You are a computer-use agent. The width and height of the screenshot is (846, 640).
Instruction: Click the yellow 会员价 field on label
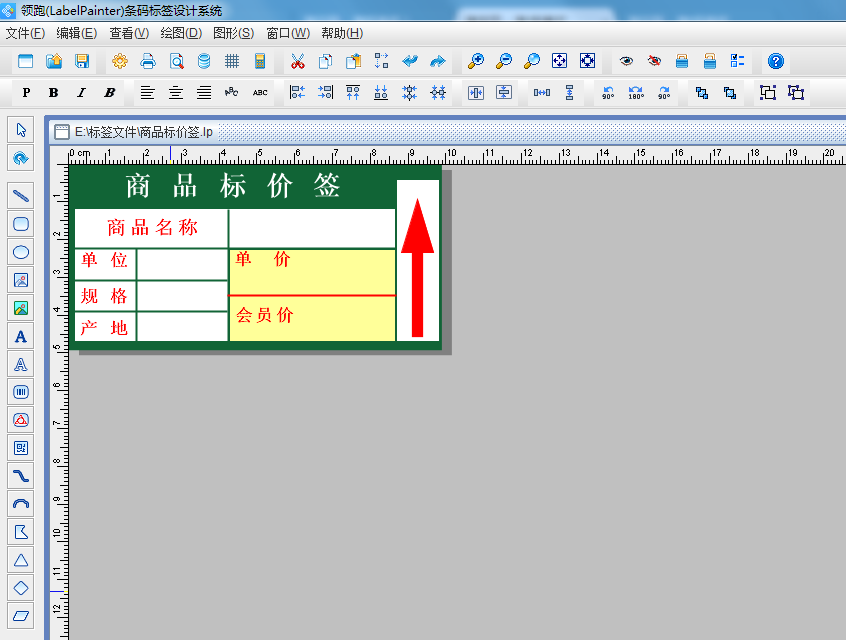pos(312,318)
